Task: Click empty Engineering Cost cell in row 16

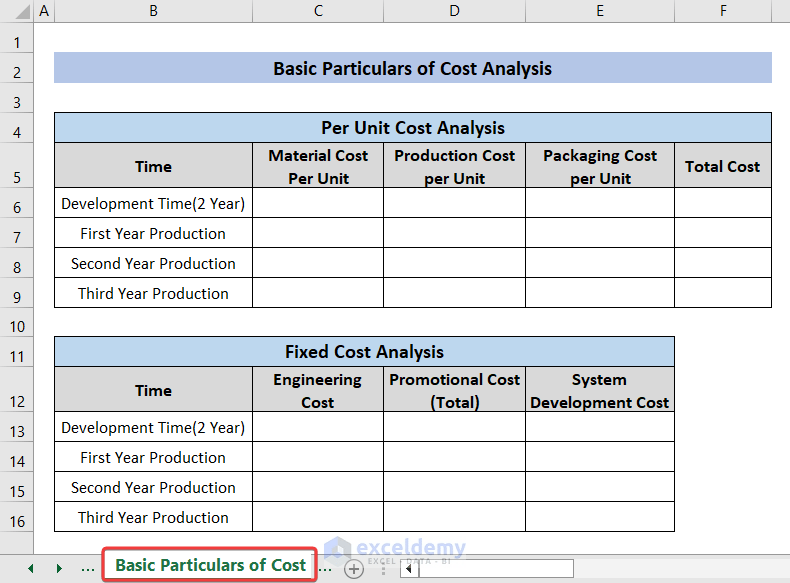Action: [318, 517]
